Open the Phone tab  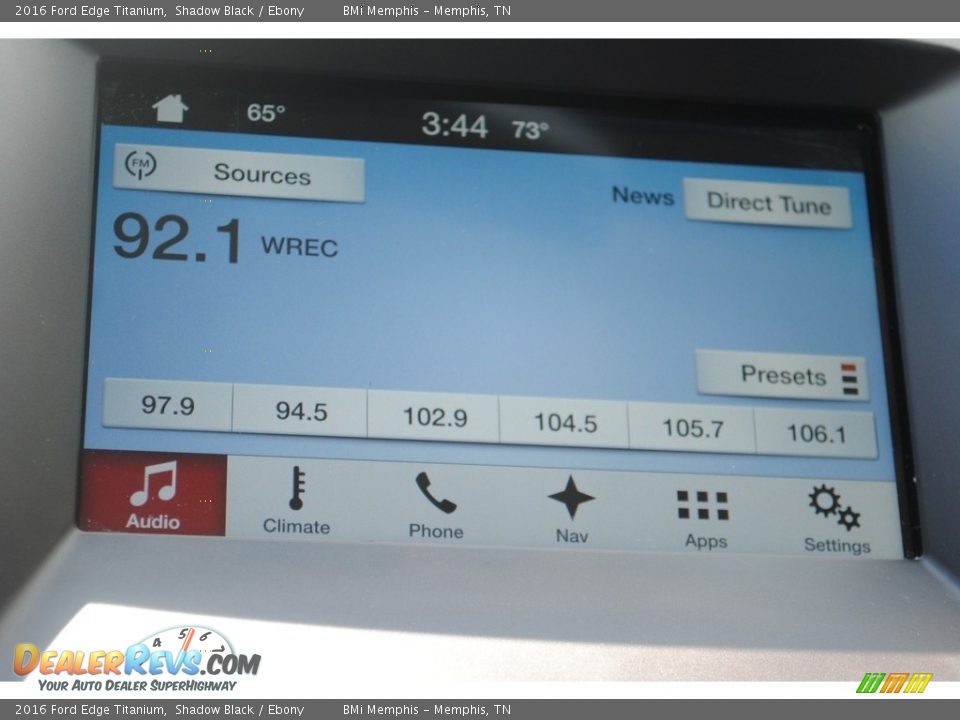[x=435, y=506]
